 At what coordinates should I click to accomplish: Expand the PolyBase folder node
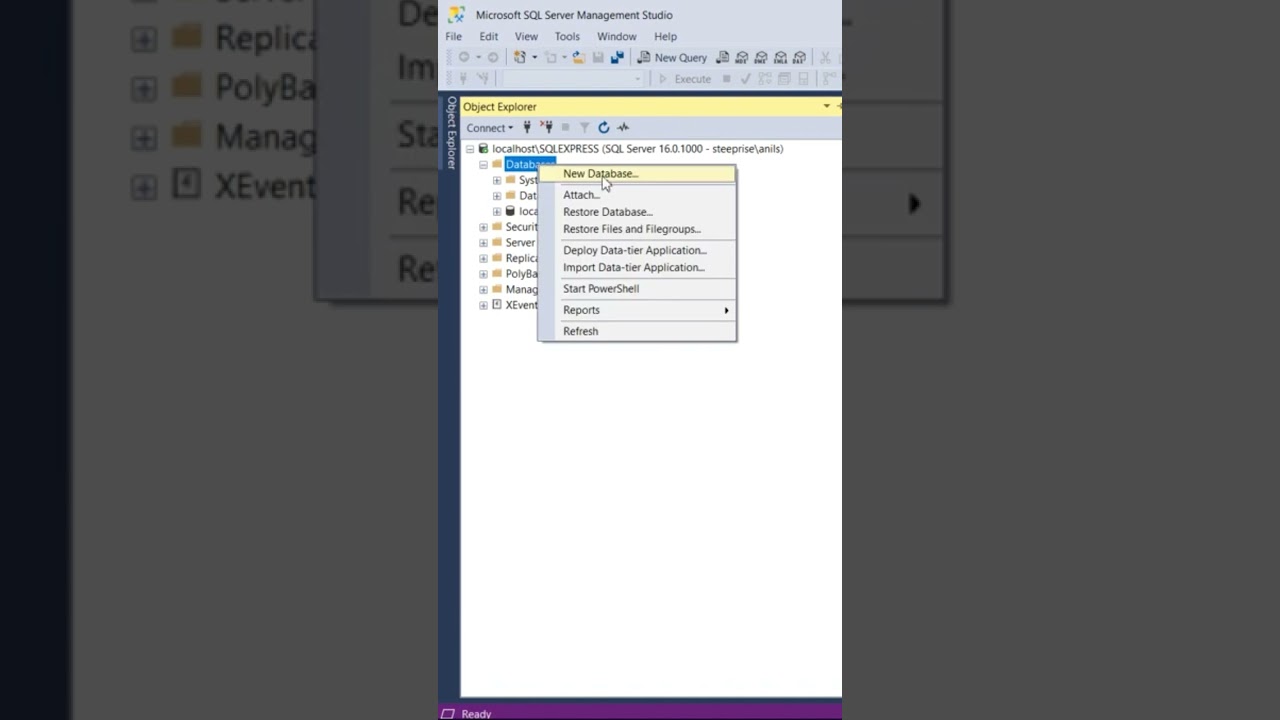pos(483,274)
